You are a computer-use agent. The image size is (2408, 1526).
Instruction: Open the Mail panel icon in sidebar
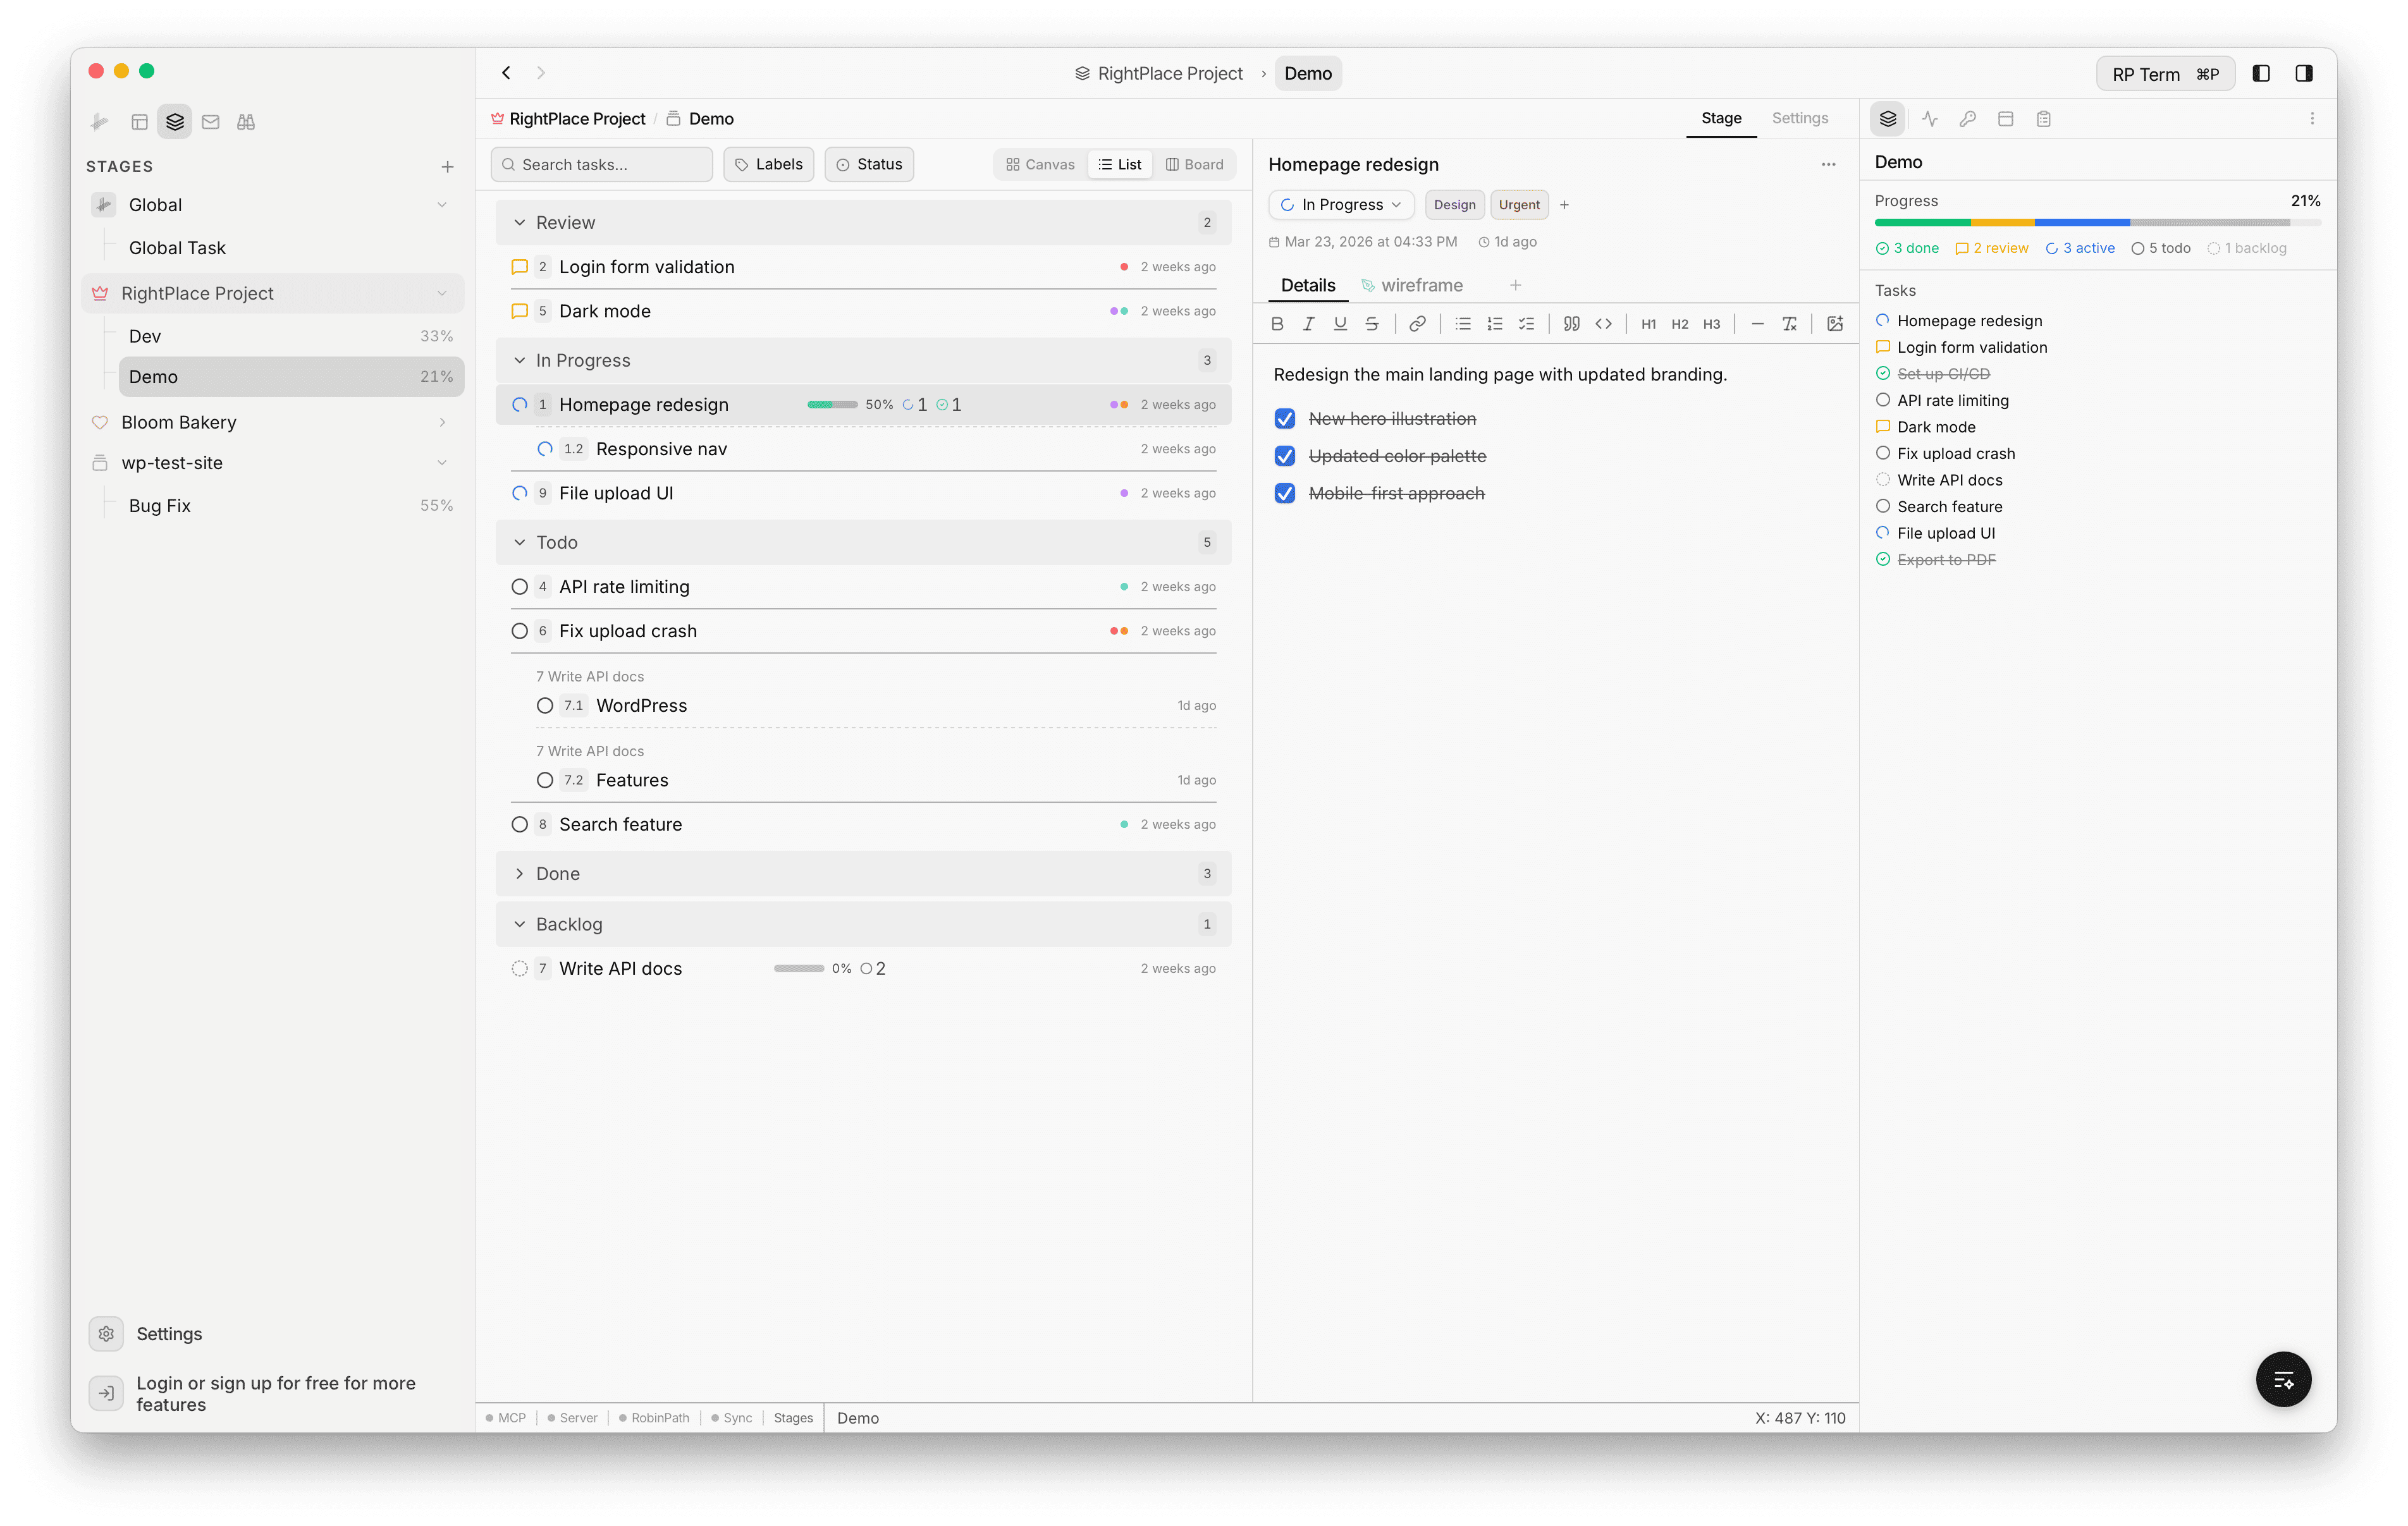210,121
